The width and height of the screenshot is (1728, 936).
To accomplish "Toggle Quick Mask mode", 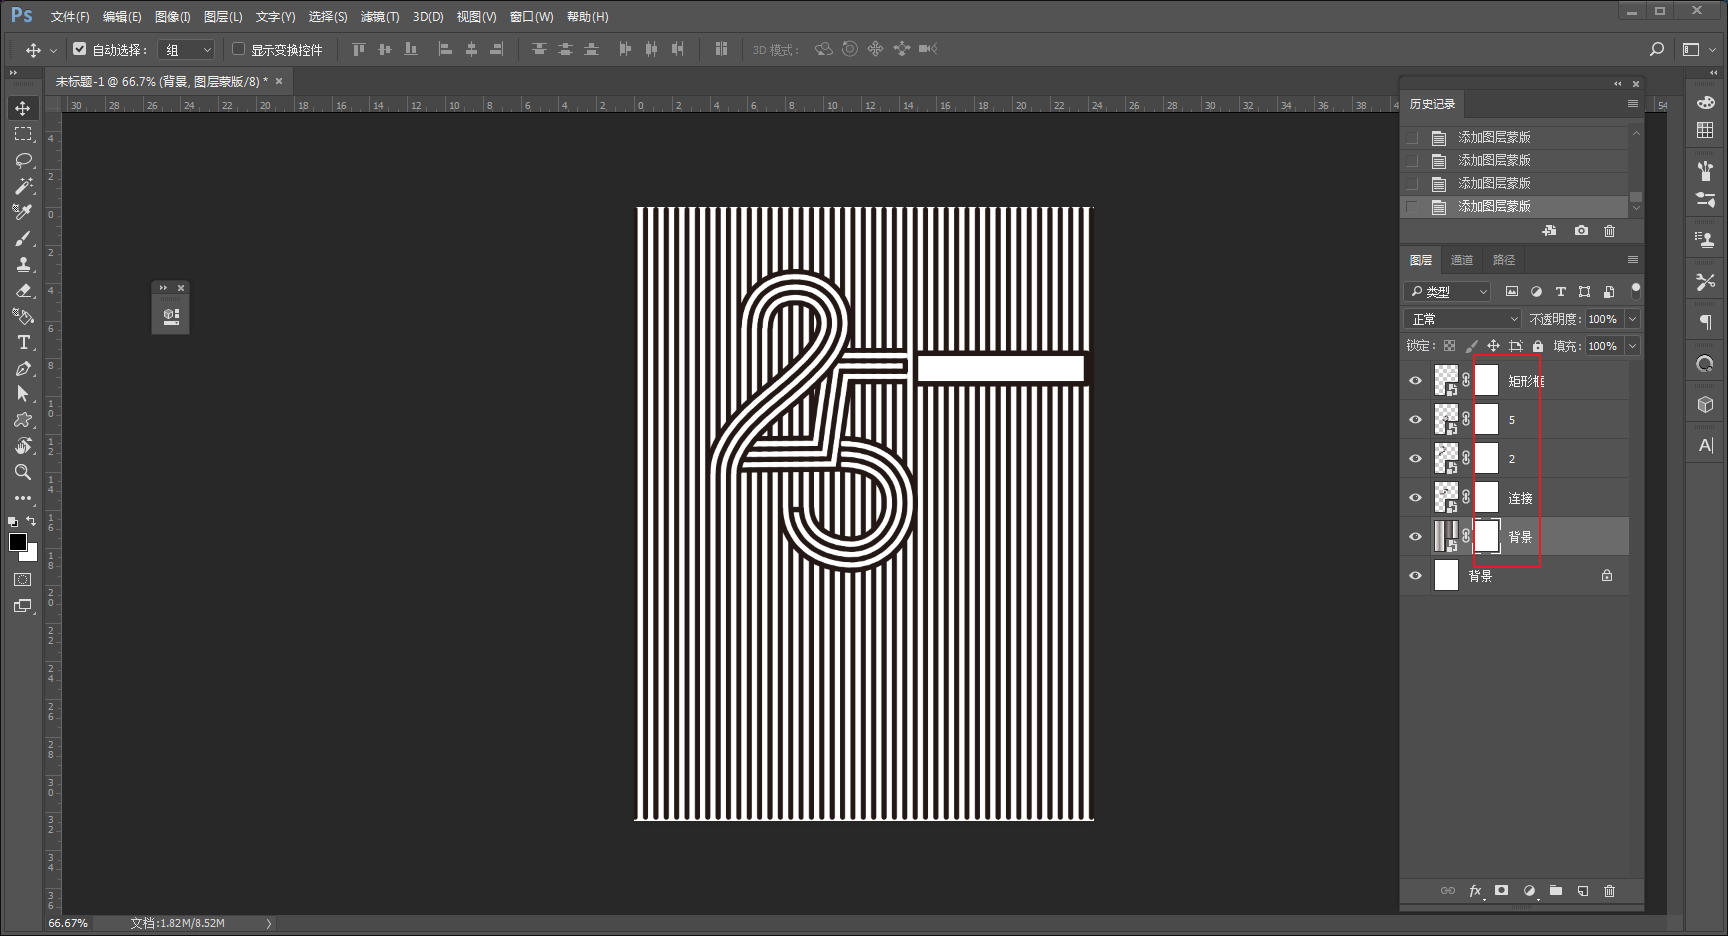I will point(23,580).
